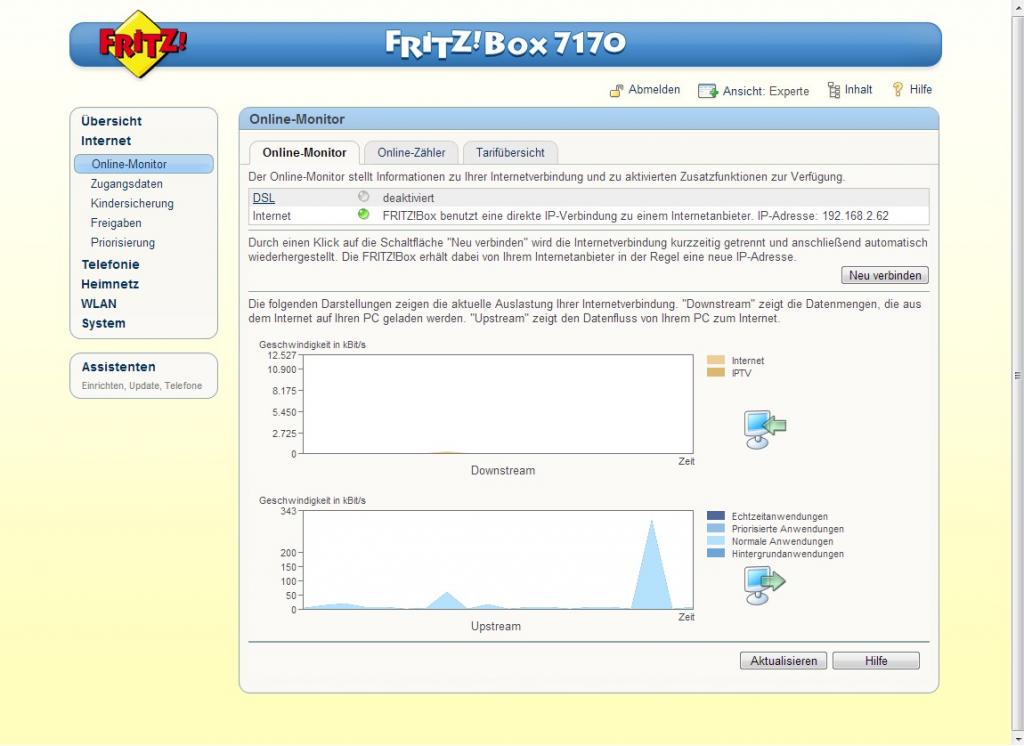Click the Abmelden logout icon
The width and height of the screenshot is (1024, 746).
click(616, 91)
